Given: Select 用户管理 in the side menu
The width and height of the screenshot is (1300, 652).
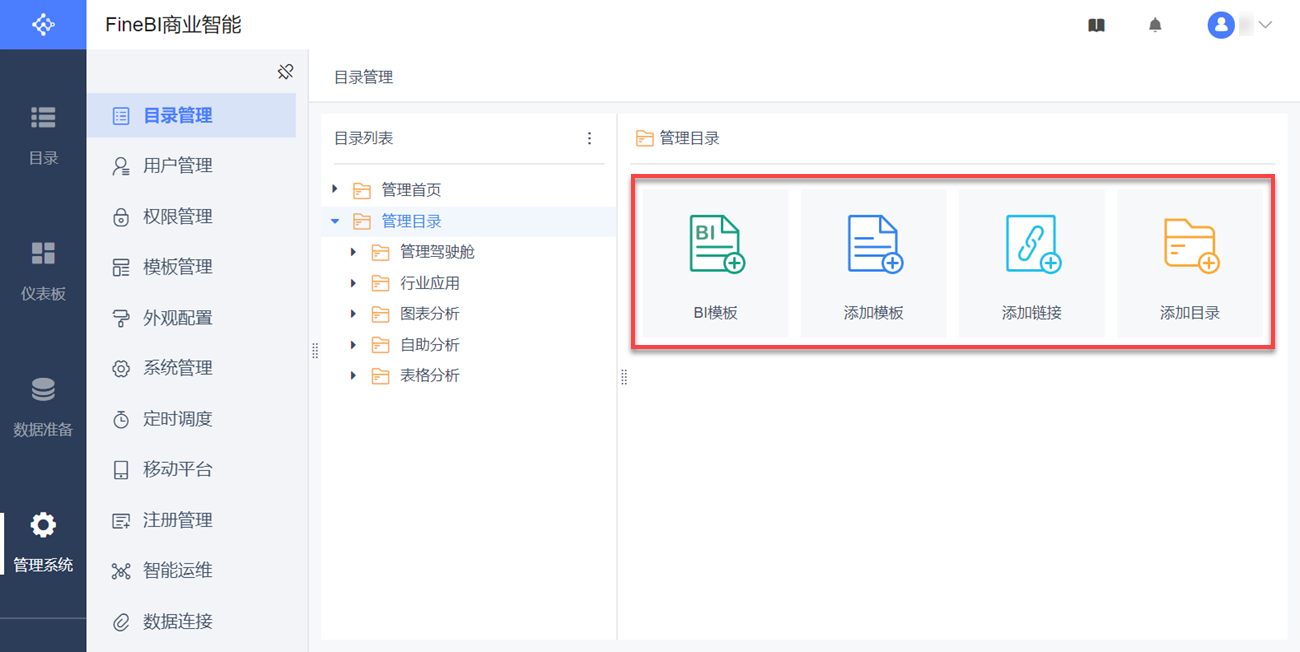Looking at the screenshot, I should point(177,166).
